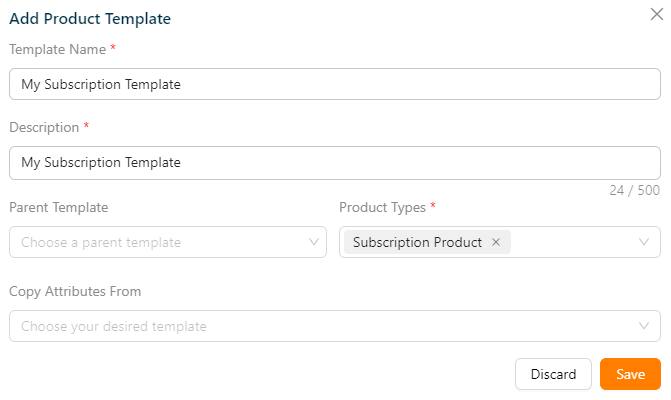Save the product template
The image size is (671, 400).
tap(630, 374)
